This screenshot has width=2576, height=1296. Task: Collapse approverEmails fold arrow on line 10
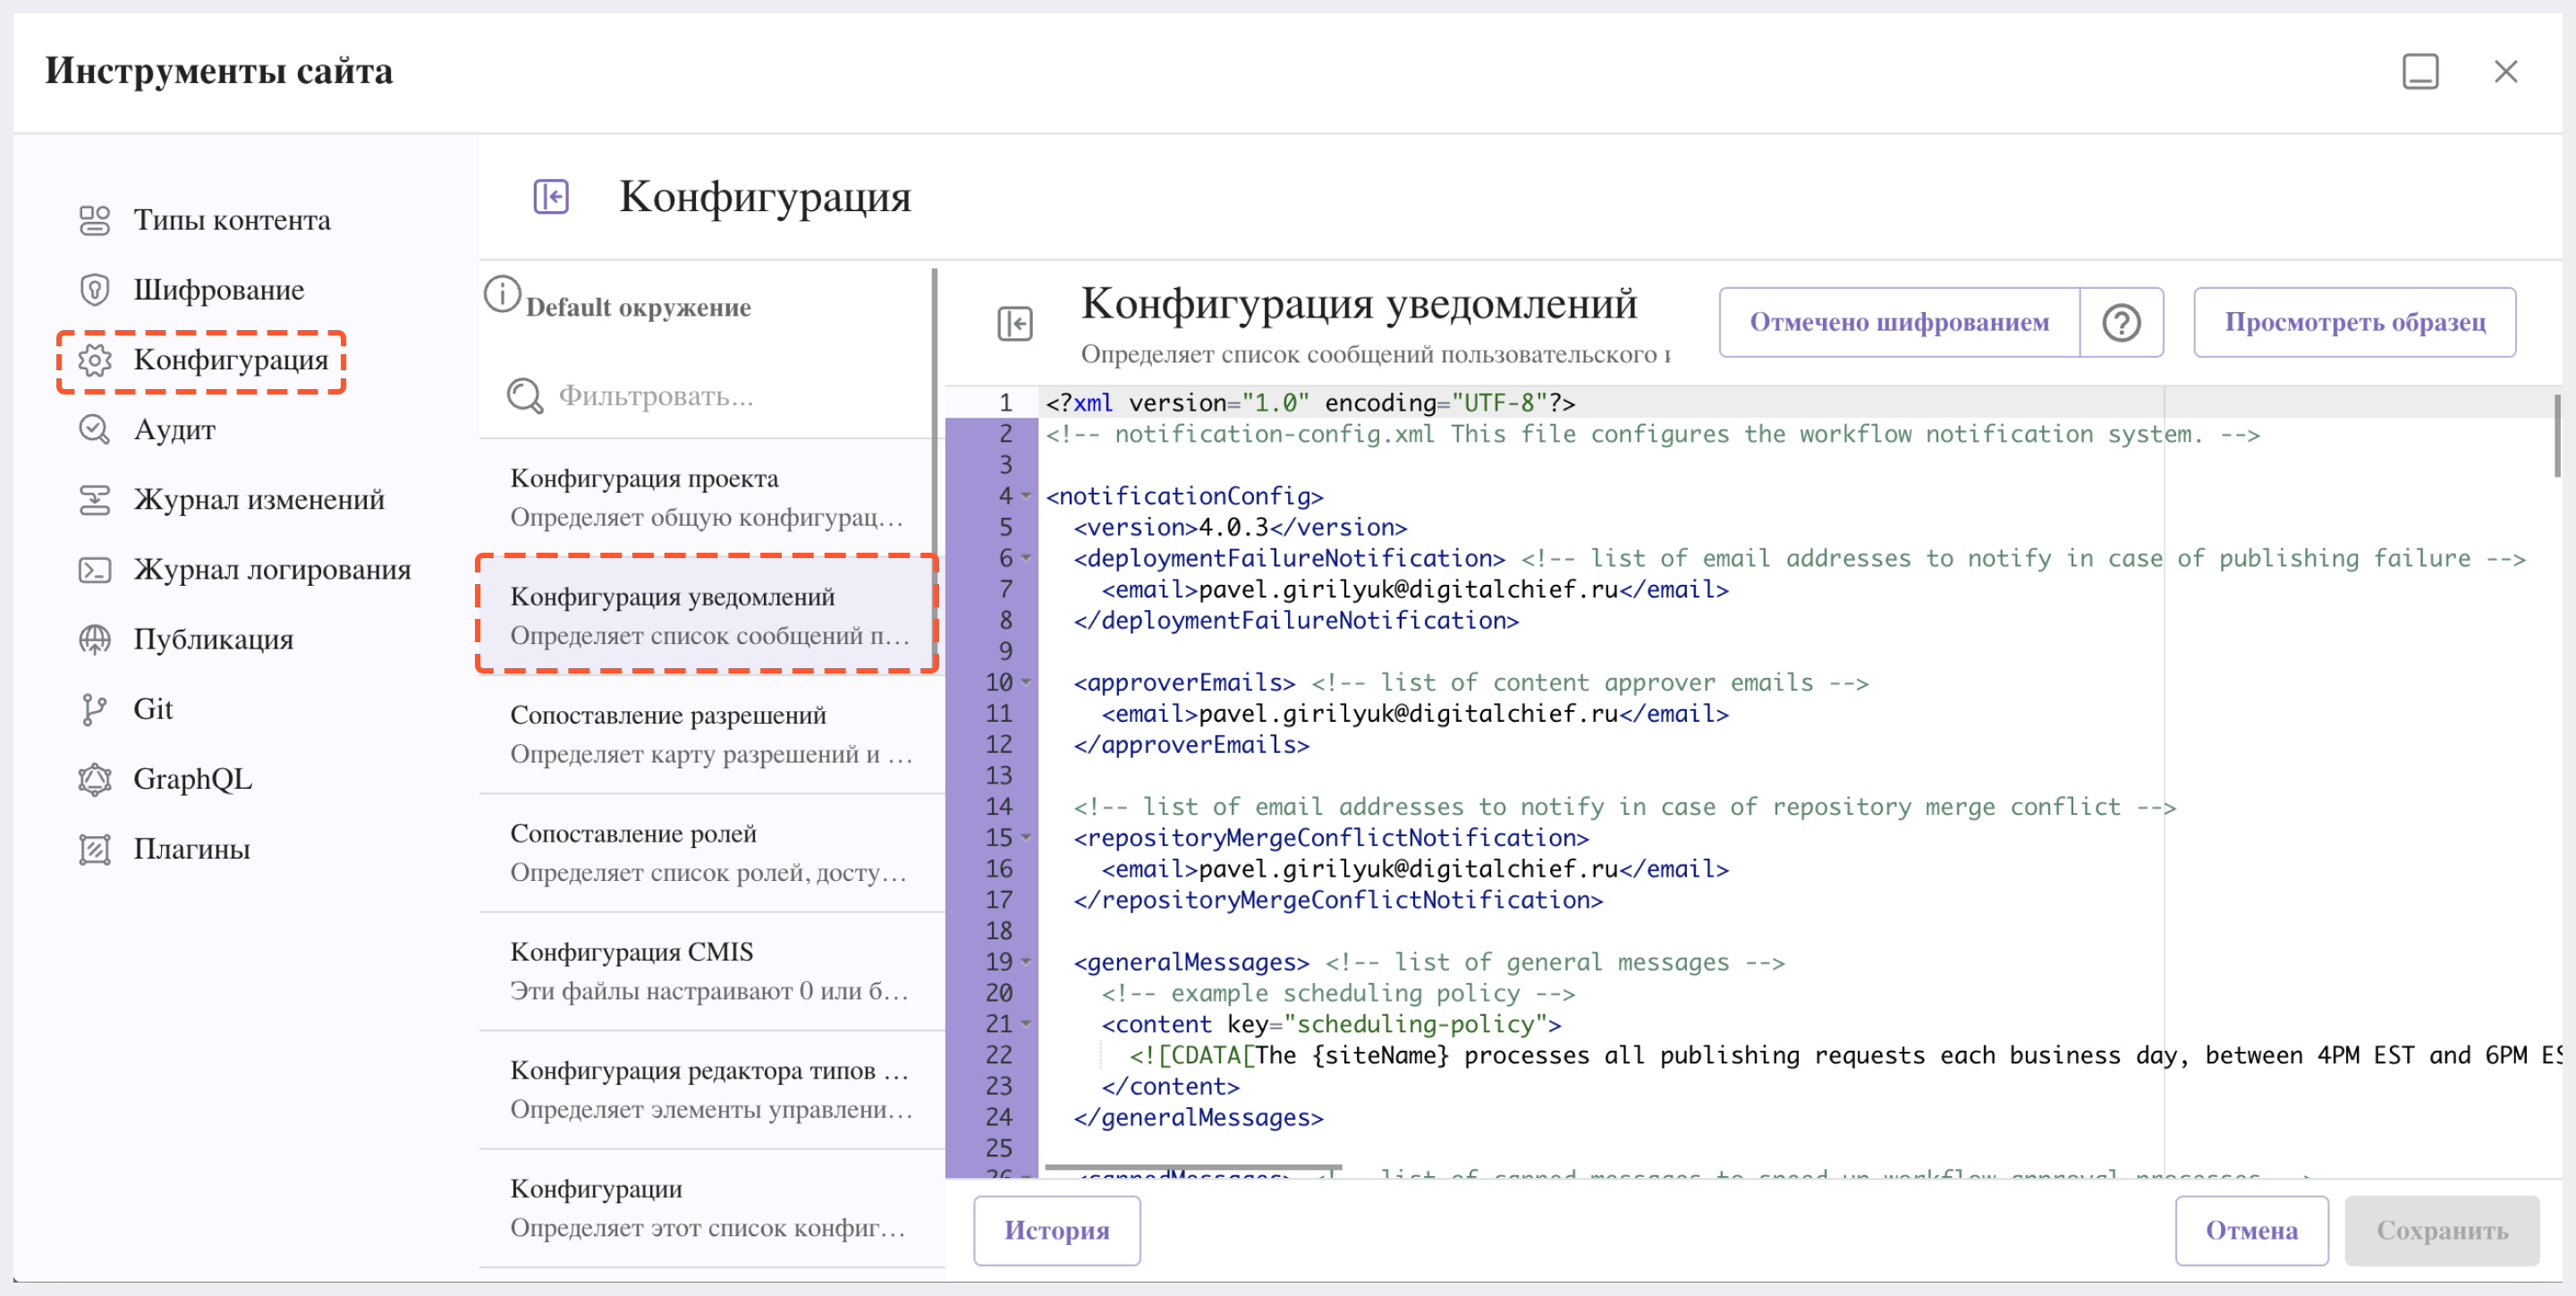(1026, 683)
